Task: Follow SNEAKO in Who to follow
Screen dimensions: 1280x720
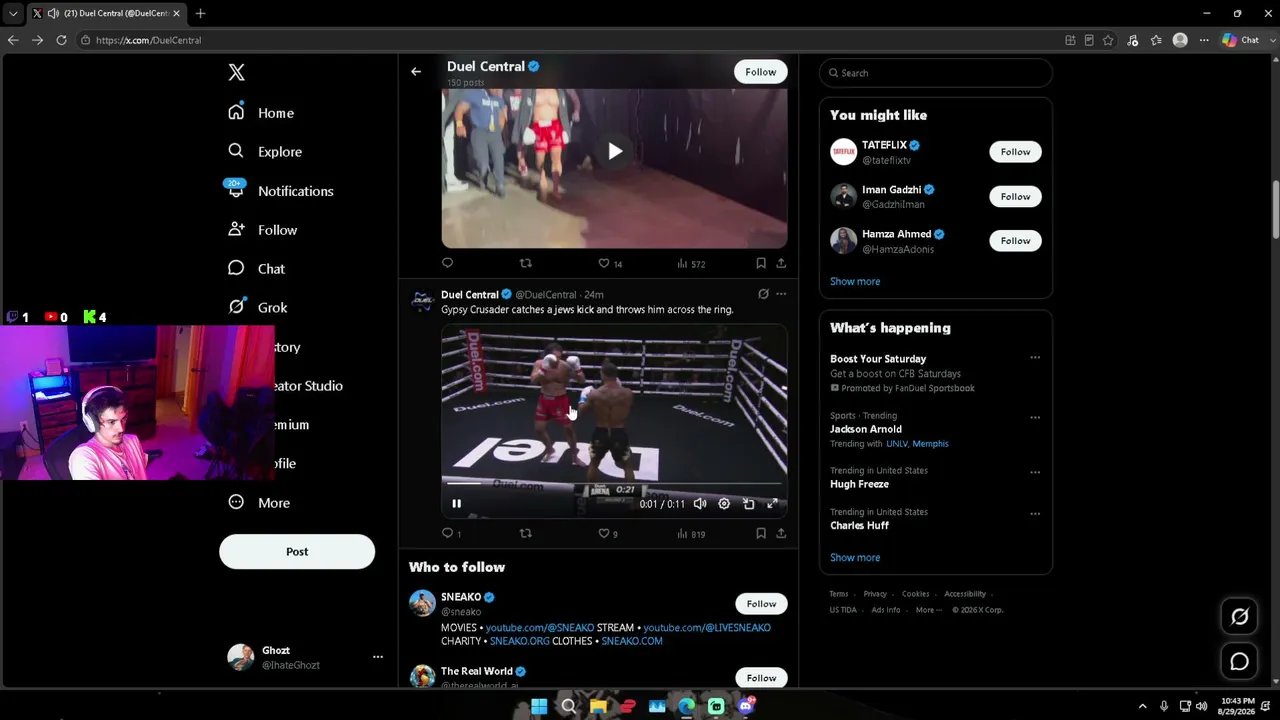Action: [x=761, y=604]
